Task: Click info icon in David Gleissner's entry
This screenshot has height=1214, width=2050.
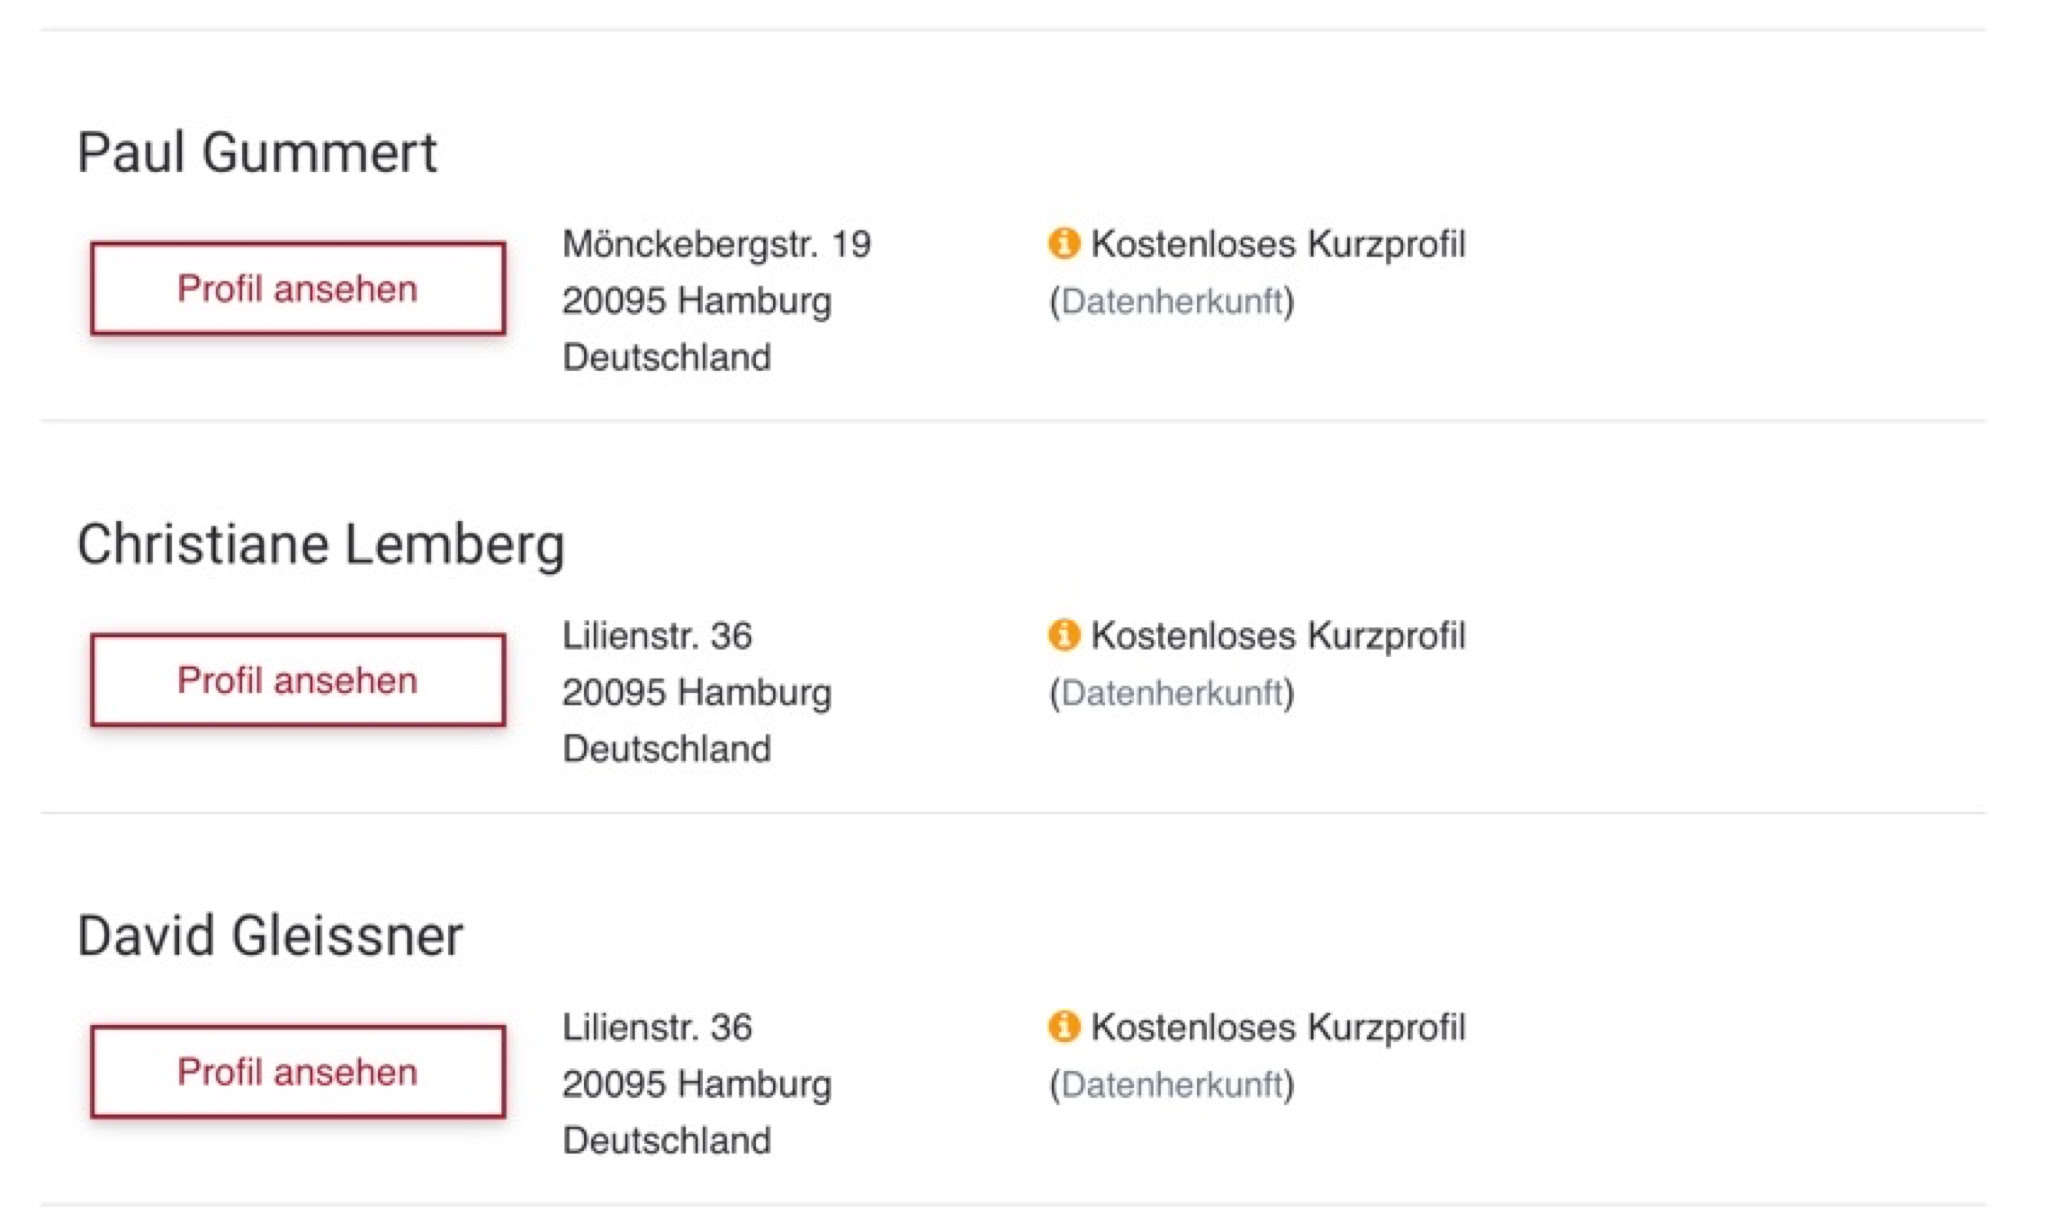Action: [1063, 1026]
